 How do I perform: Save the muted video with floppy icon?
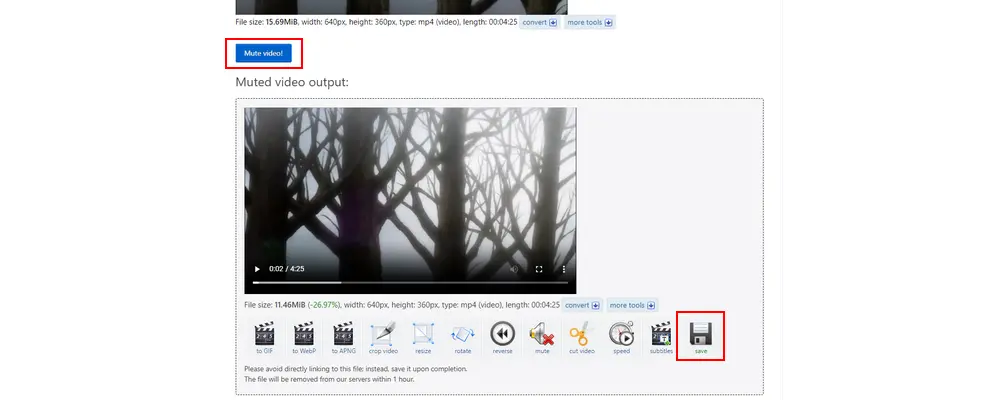coord(701,336)
